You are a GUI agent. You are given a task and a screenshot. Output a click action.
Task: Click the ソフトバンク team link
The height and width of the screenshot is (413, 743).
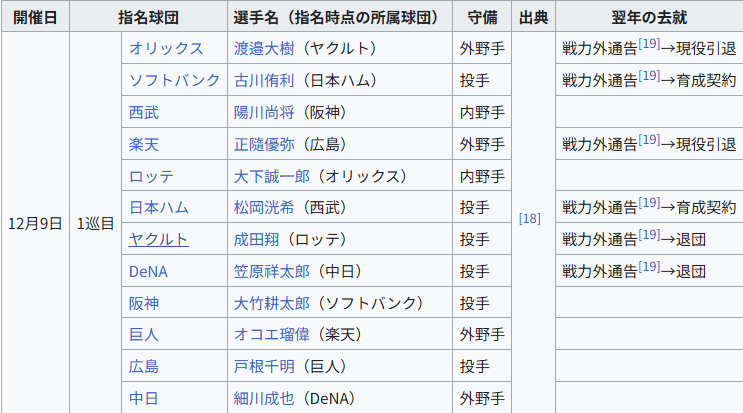pyautogui.click(x=174, y=80)
